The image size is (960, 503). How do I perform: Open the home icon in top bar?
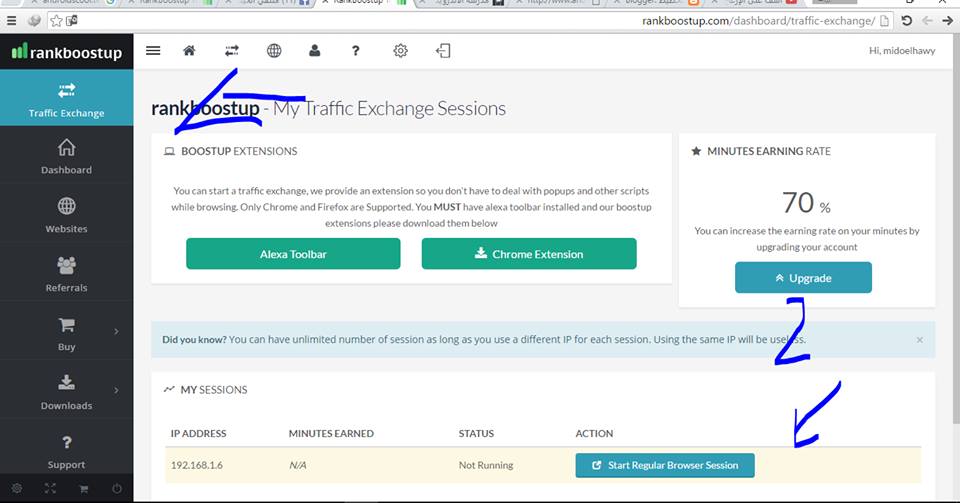coord(189,51)
